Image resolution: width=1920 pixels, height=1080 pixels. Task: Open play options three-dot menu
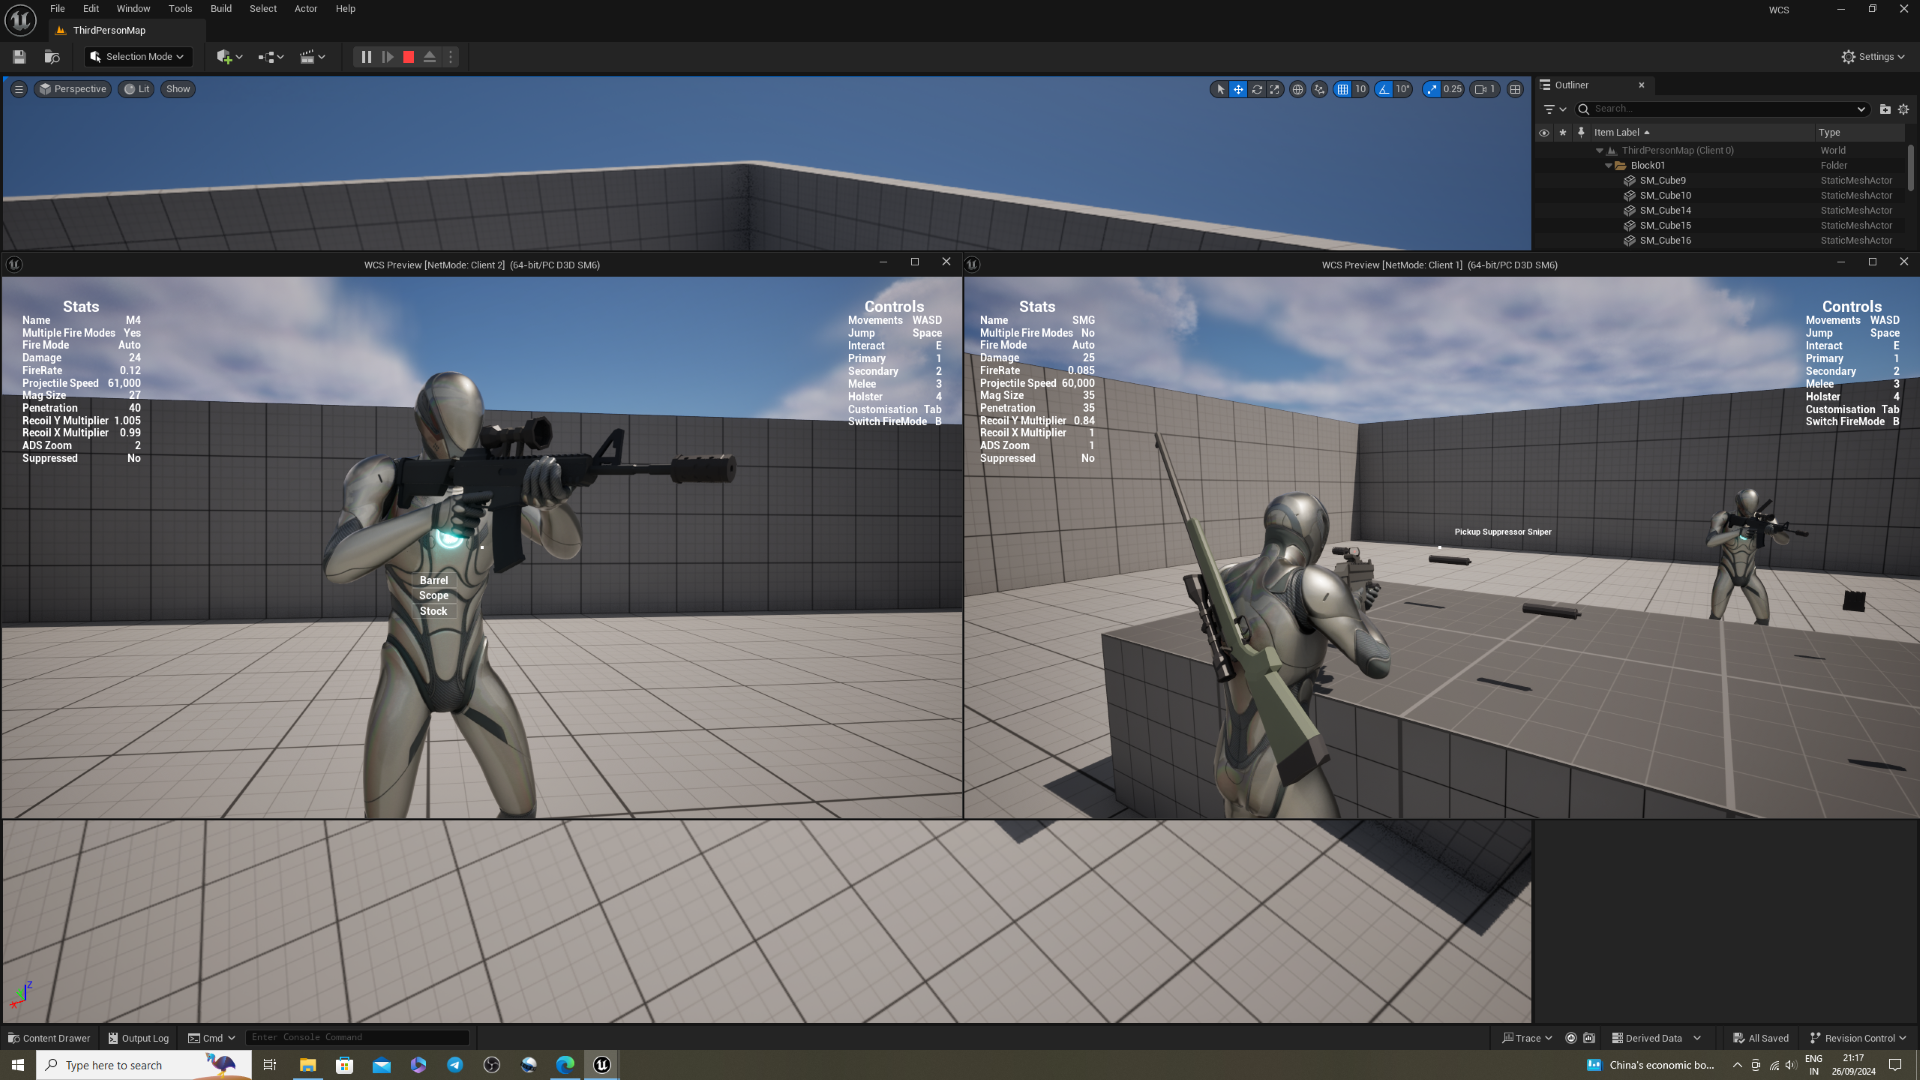[x=451, y=57]
